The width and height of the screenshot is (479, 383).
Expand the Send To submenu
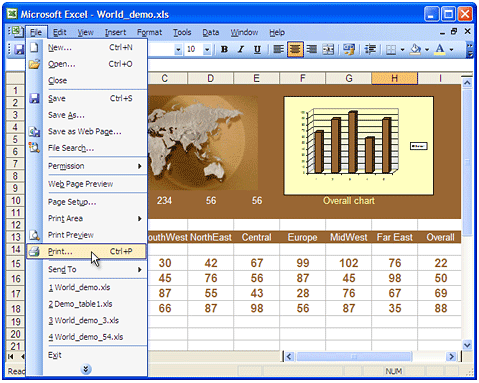(x=87, y=269)
